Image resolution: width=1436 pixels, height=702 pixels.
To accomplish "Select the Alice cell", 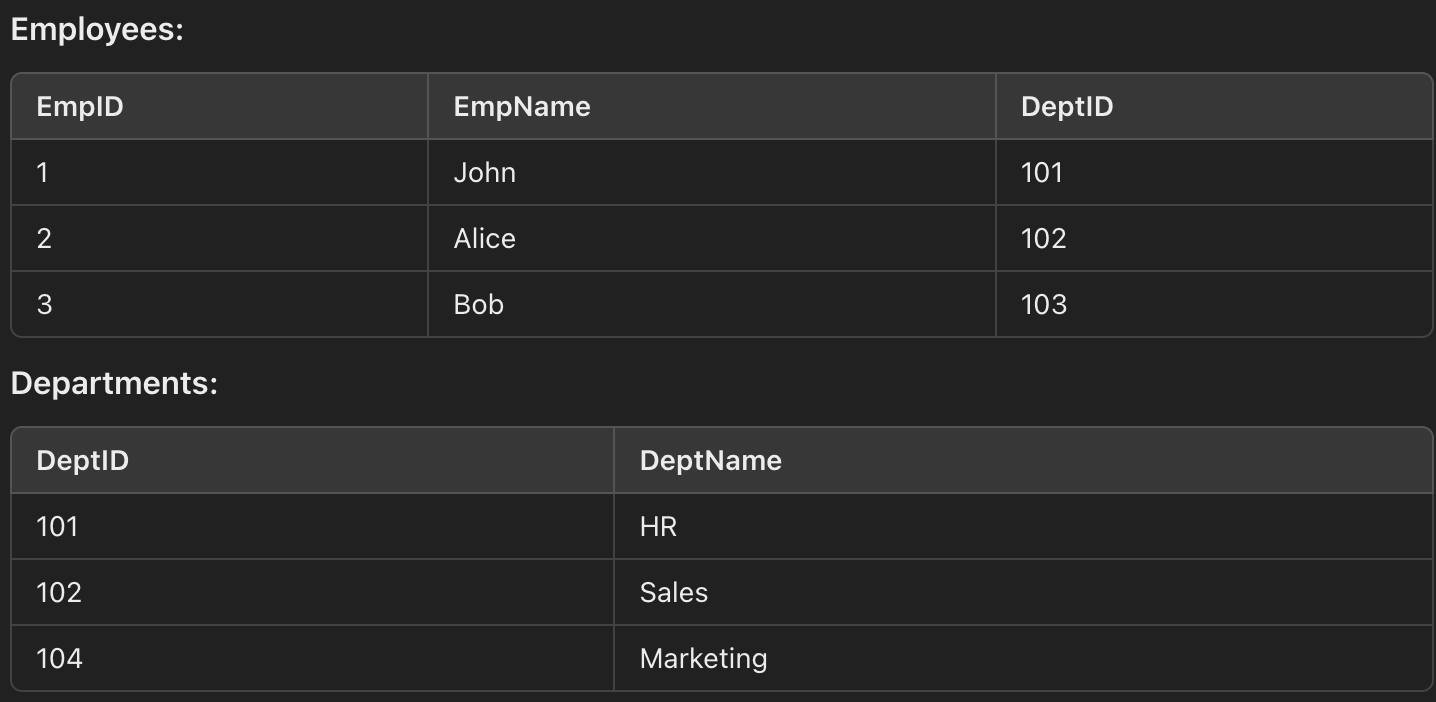I will [x=485, y=239].
